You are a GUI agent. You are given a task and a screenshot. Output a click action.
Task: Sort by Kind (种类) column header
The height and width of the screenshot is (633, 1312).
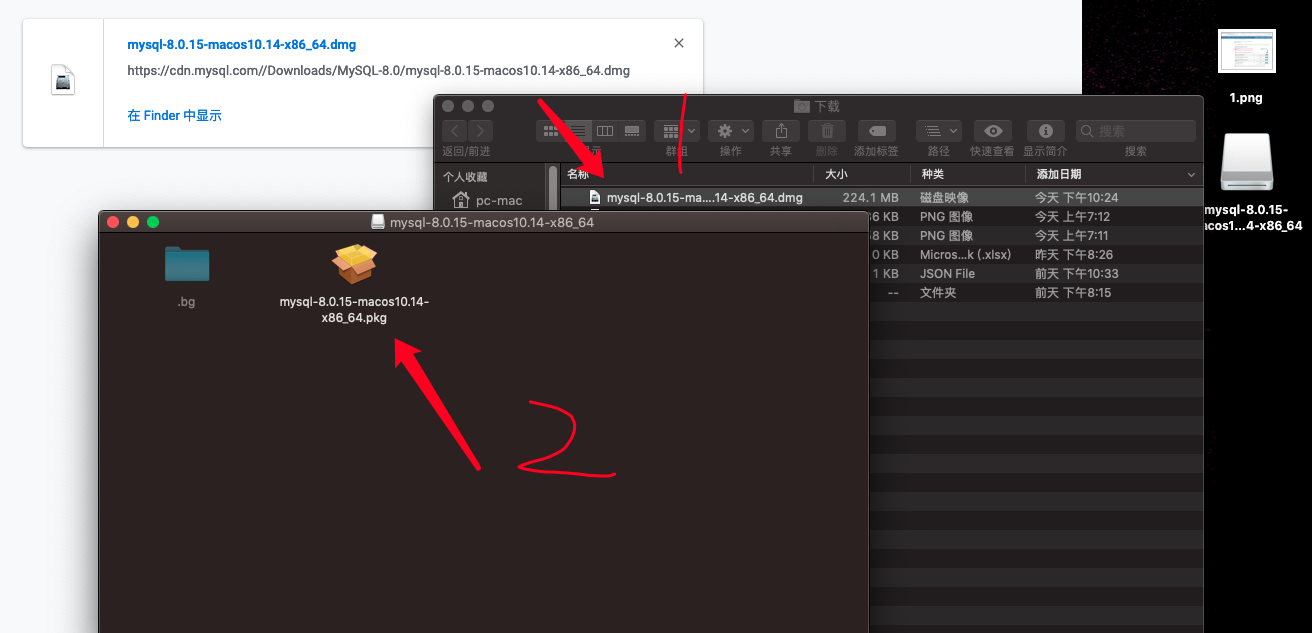coord(932,174)
